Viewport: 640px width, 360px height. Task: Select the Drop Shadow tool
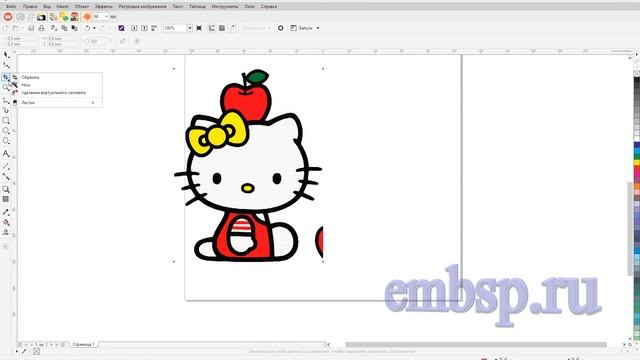[6, 189]
